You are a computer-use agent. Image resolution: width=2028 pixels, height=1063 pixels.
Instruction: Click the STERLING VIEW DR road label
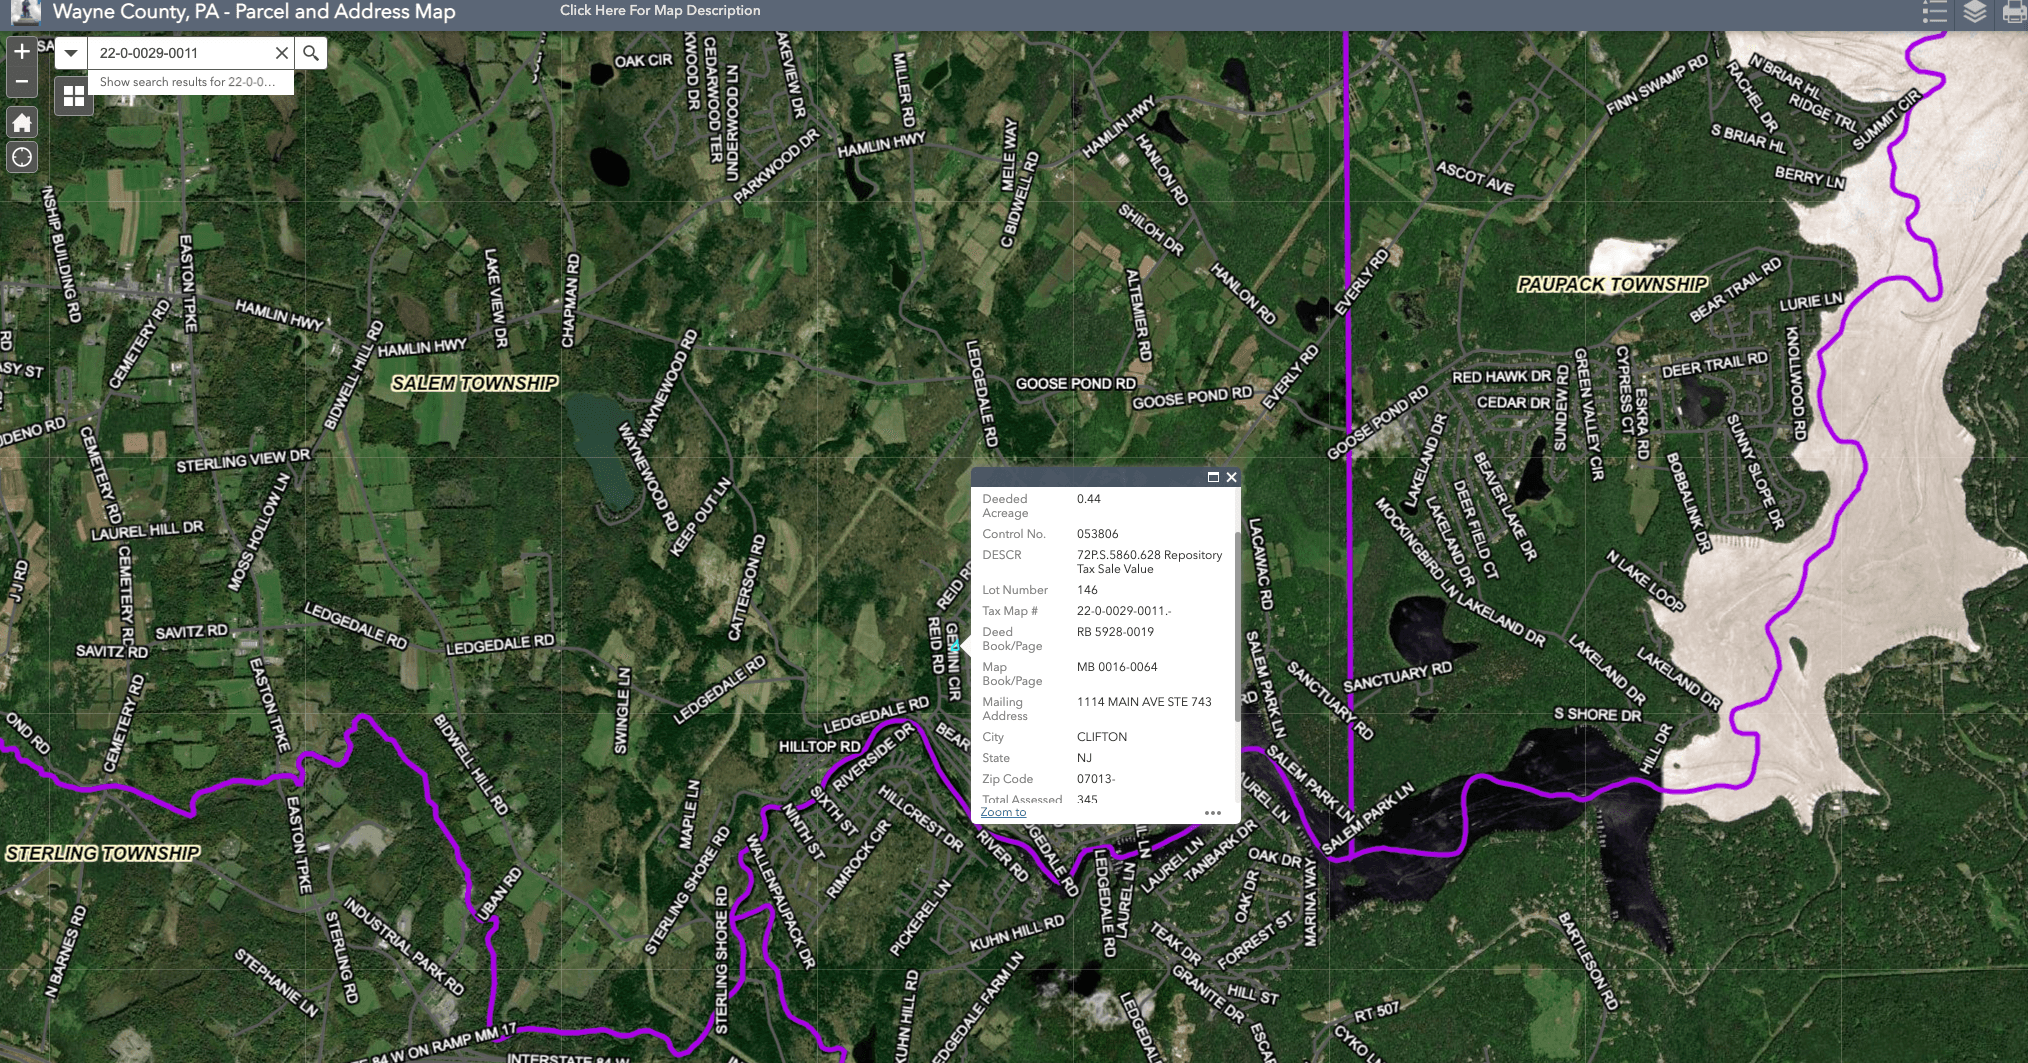click(x=243, y=460)
